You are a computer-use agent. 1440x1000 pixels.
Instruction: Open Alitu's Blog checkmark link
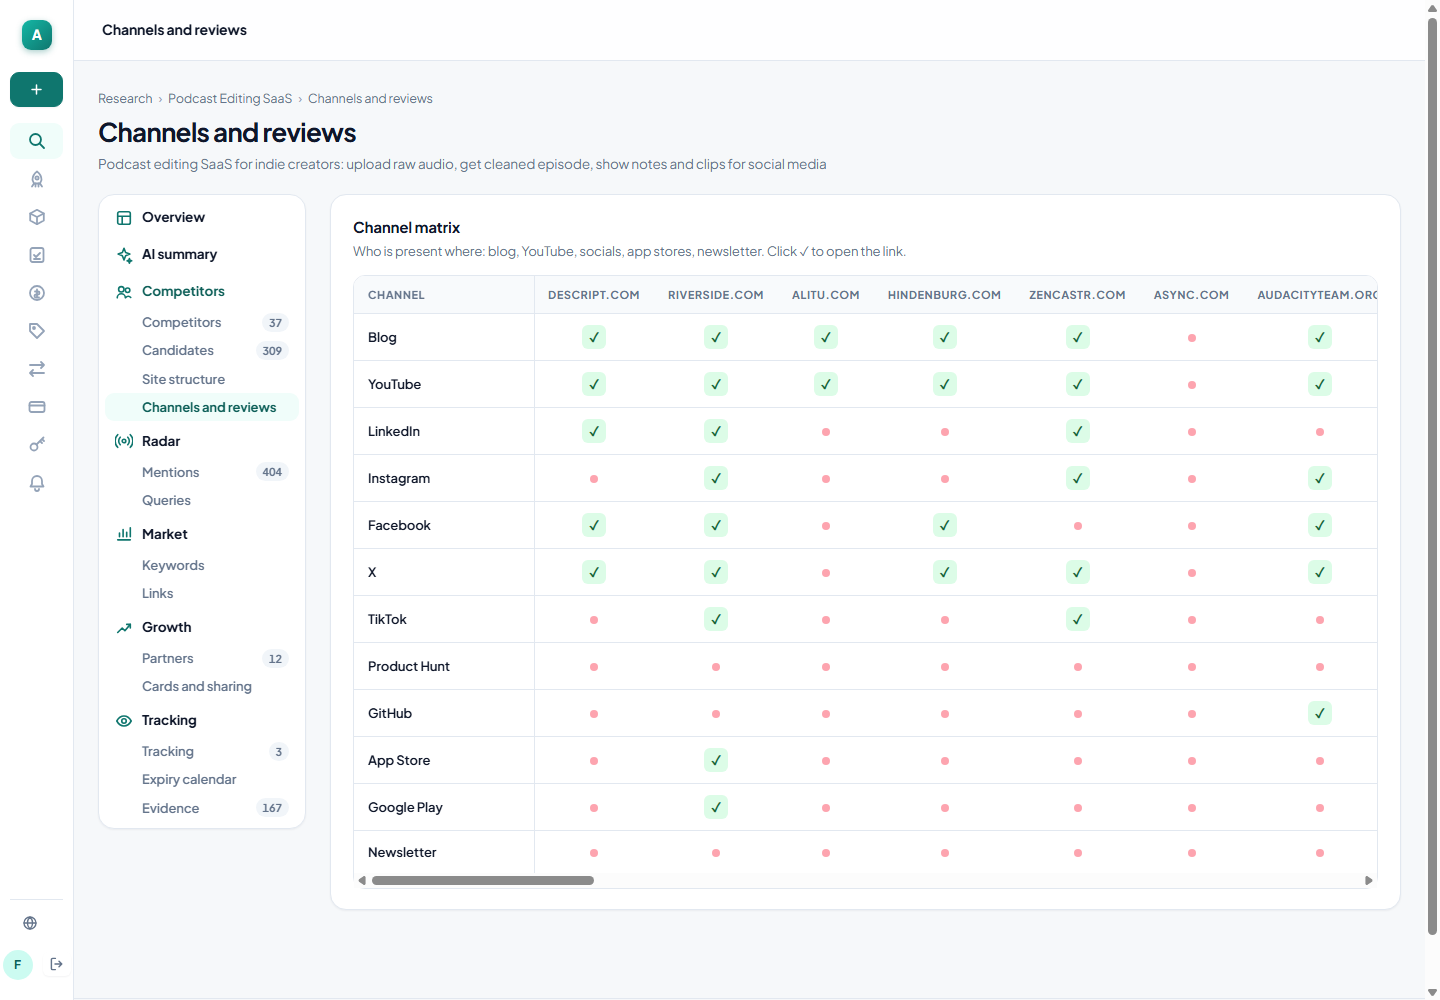click(x=826, y=337)
